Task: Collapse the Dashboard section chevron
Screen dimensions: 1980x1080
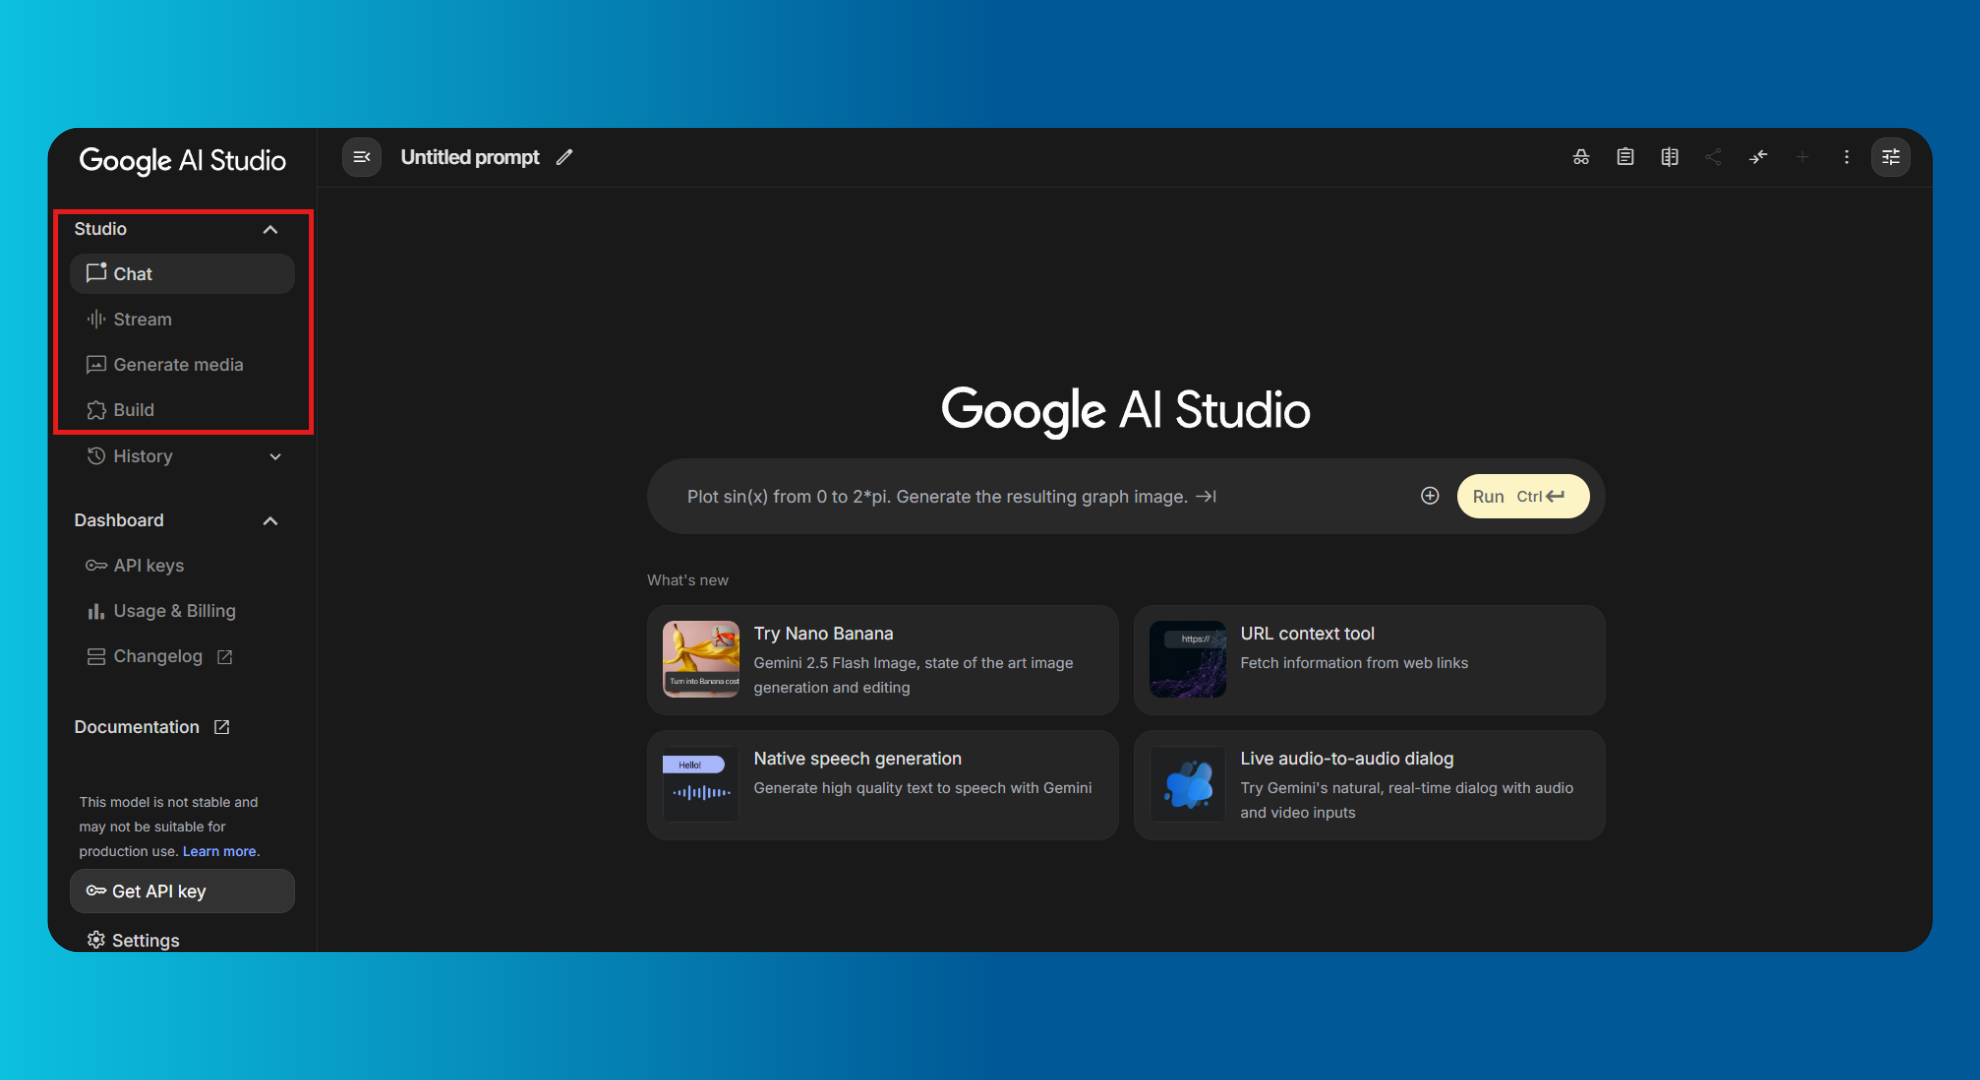Action: click(270, 521)
